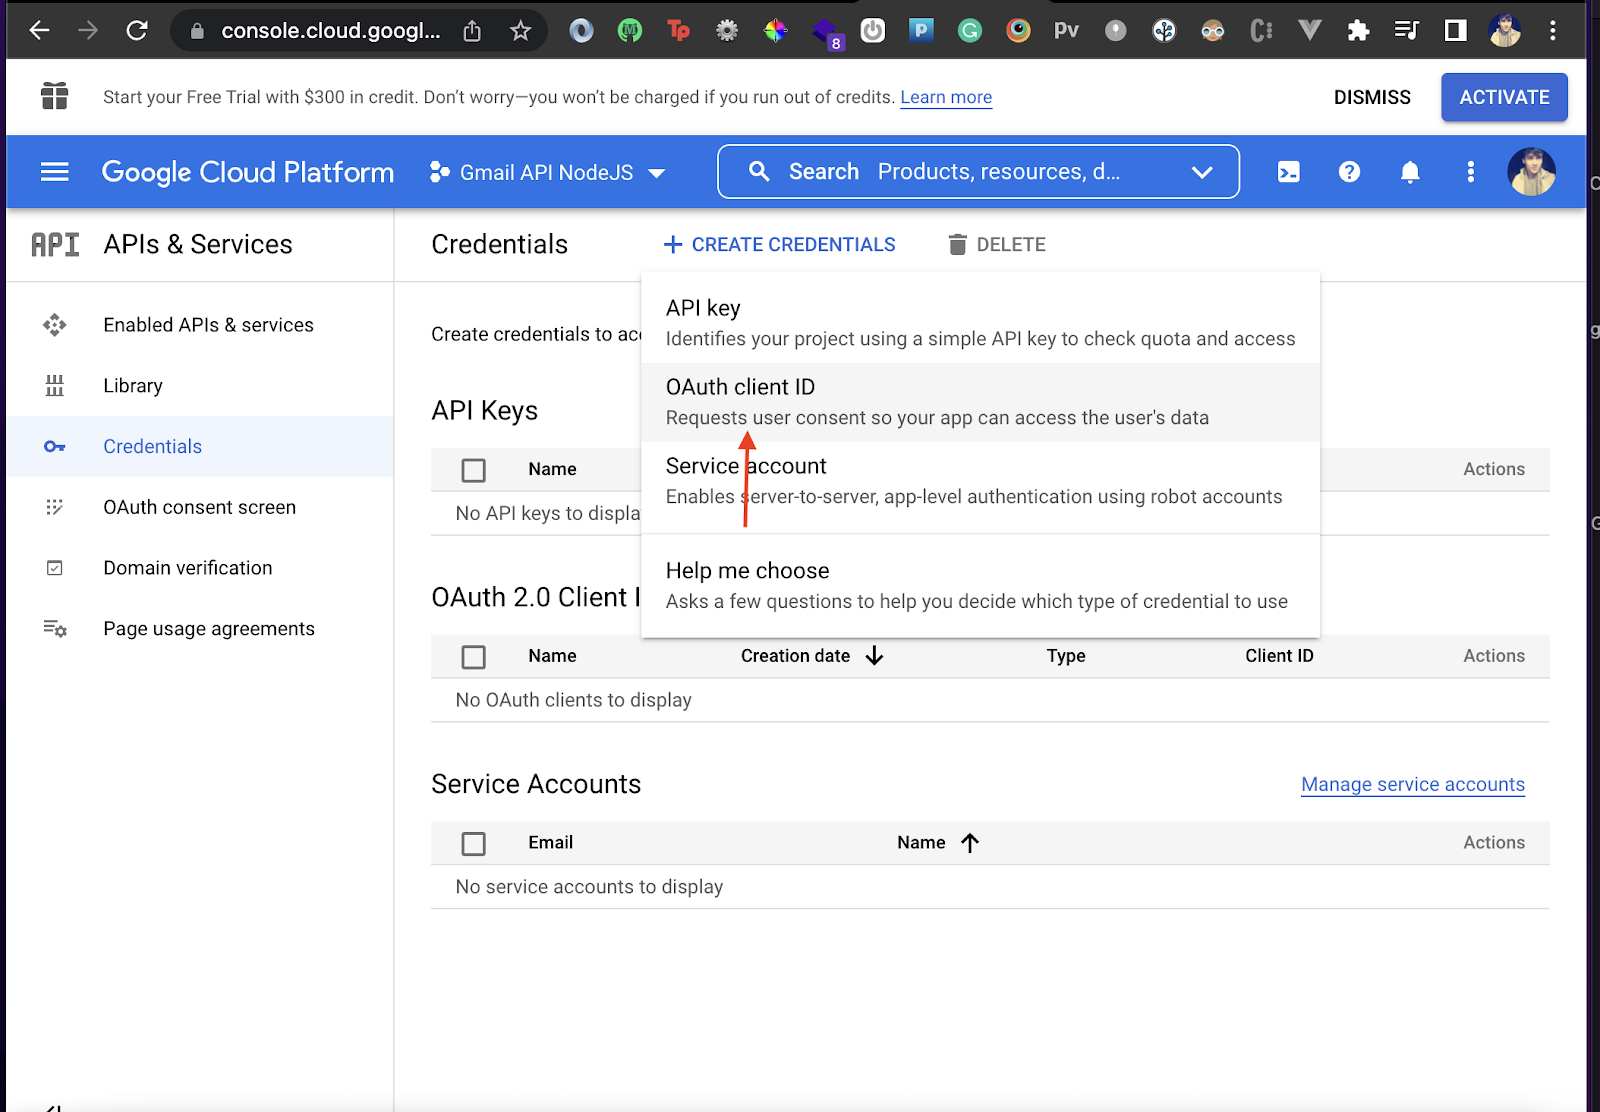
Task: Tick the Service Accounts select-all checkbox
Action: click(474, 844)
